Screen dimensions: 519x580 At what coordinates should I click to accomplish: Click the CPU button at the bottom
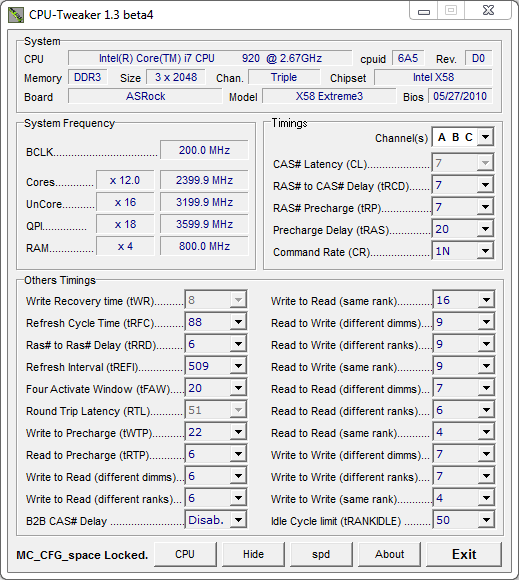click(185, 554)
